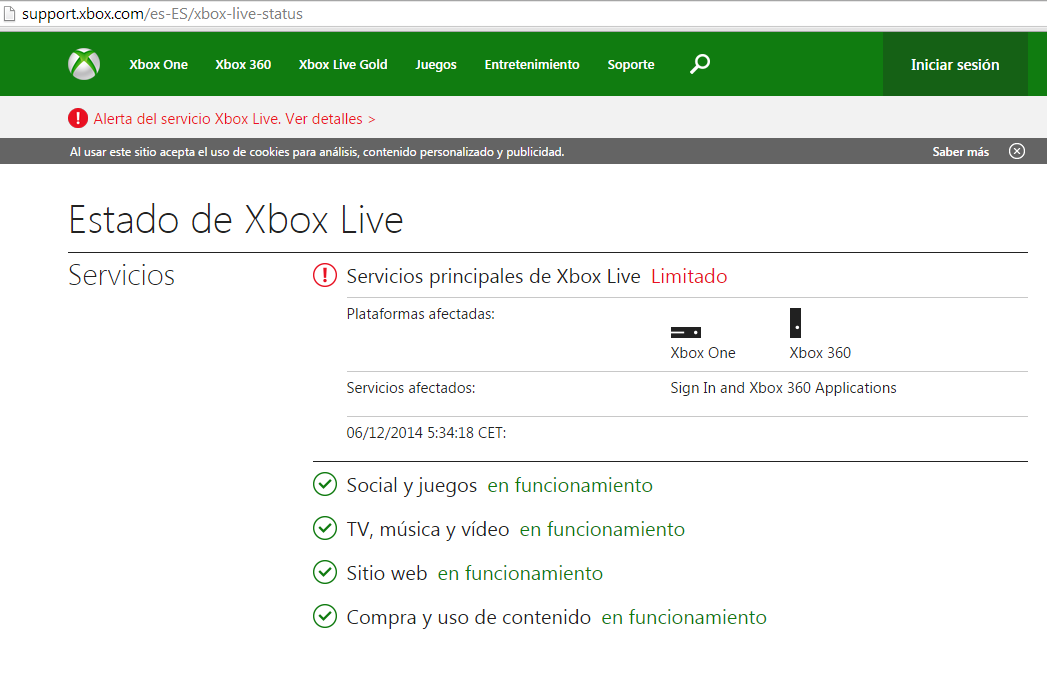Go to the Soporte section
The height and width of the screenshot is (673, 1047).
(631, 63)
